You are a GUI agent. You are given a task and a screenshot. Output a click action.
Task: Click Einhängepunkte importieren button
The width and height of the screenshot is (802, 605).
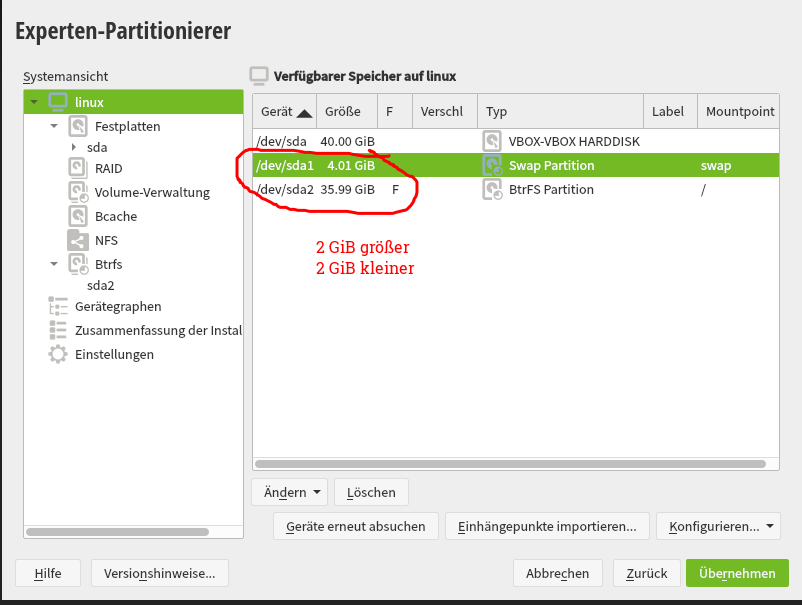(x=547, y=526)
